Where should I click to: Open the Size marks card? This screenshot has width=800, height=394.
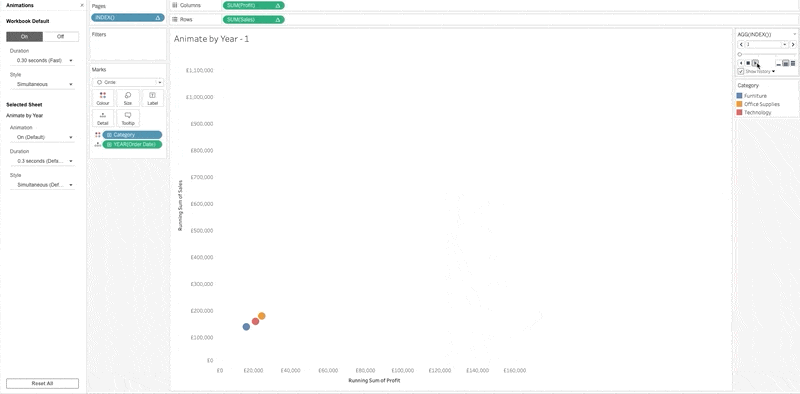point(128,98)
